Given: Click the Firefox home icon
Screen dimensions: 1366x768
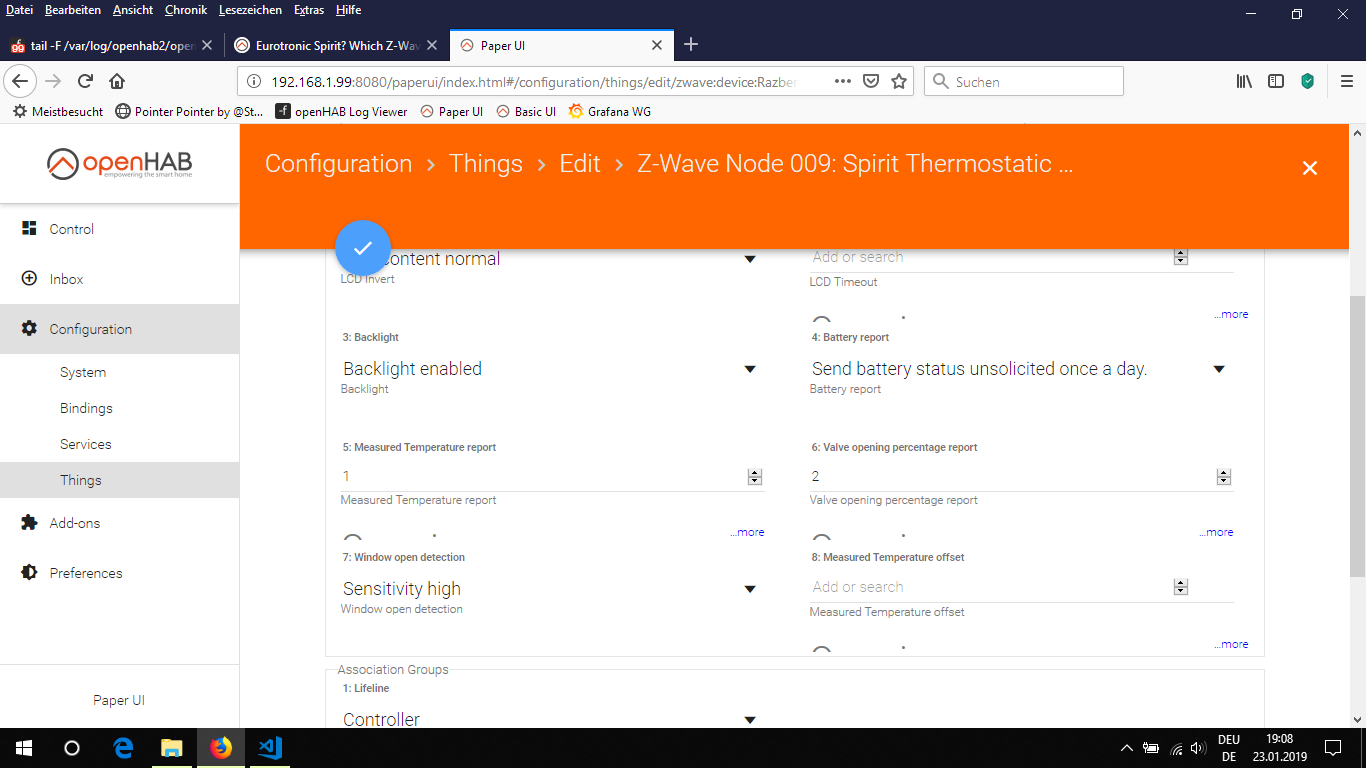Looking at the screenshot, I should 117,81.
